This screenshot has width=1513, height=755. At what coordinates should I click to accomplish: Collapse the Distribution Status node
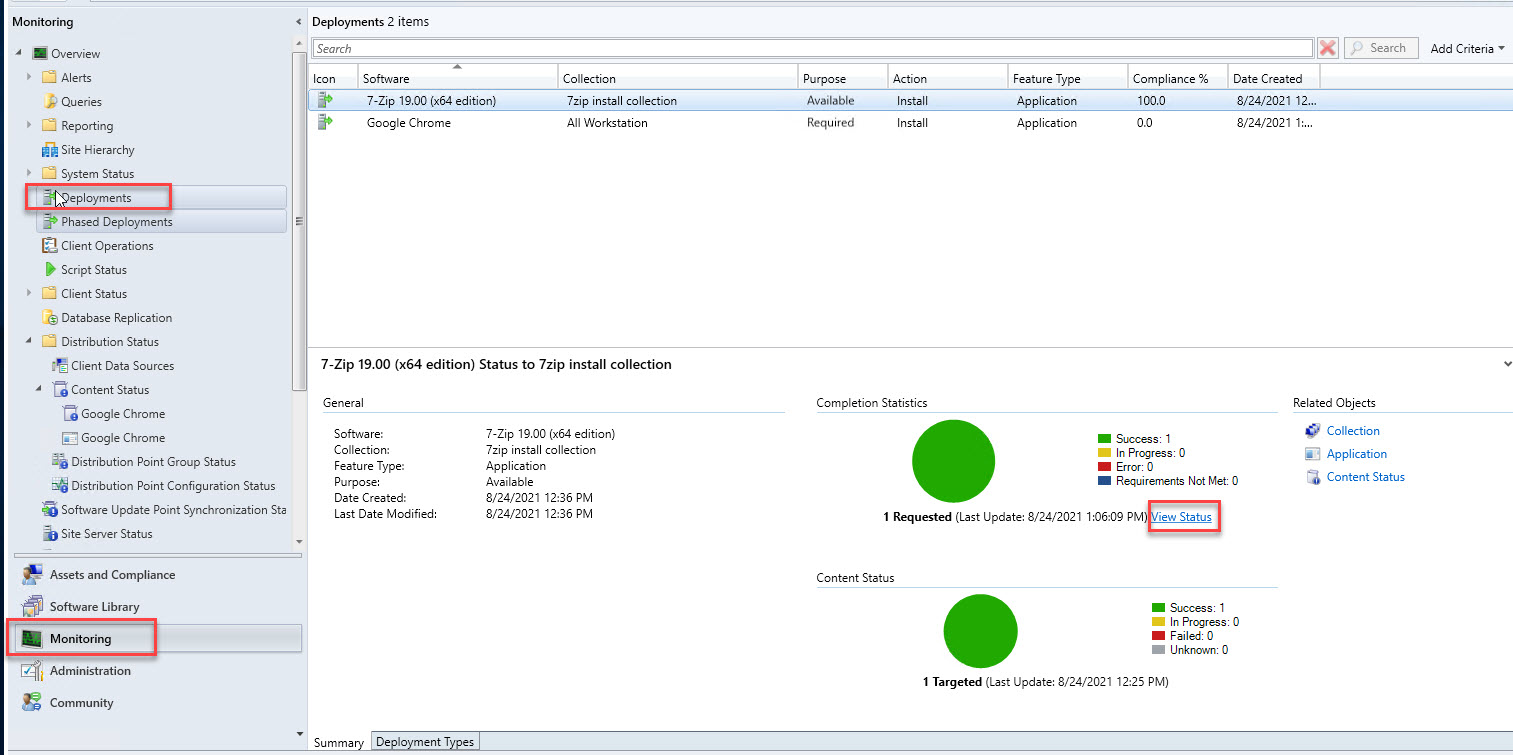(29, 342)
